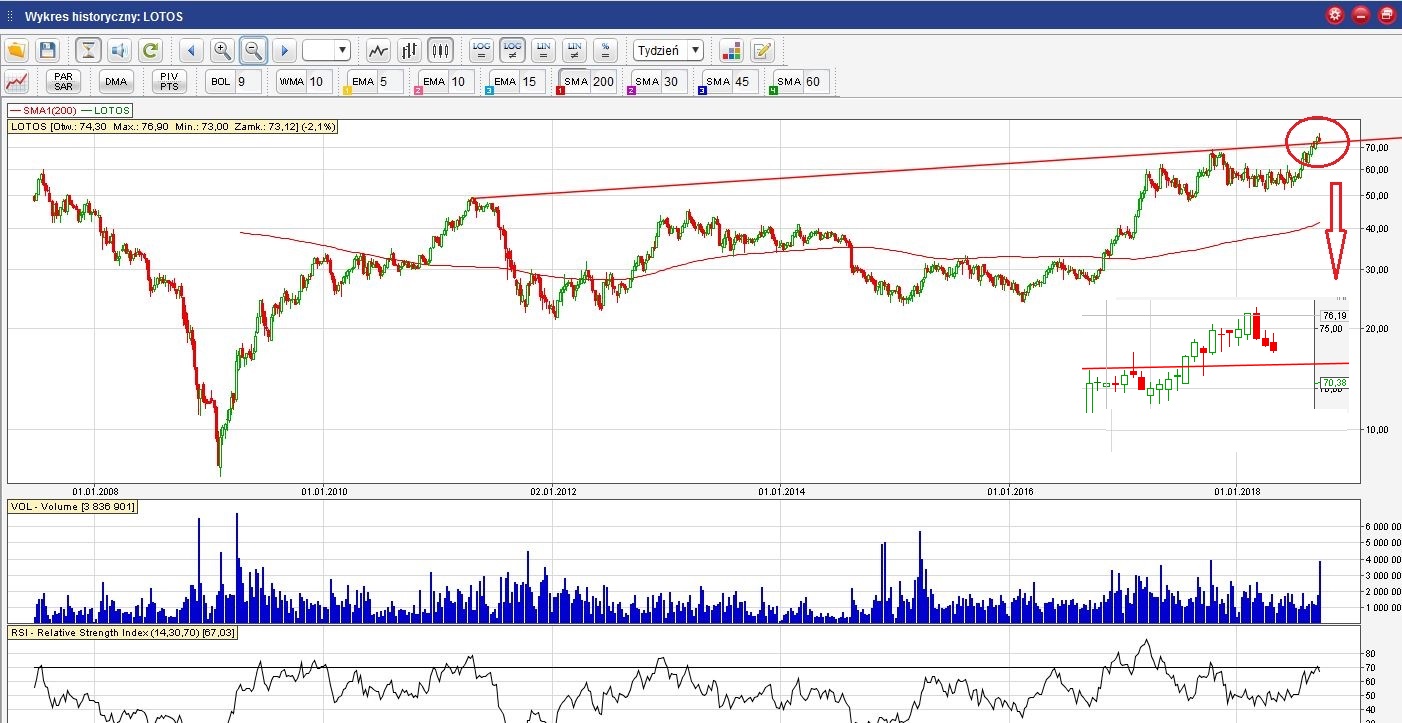
Task: Click the green refresh arrow icon
Action: (150, 50)
